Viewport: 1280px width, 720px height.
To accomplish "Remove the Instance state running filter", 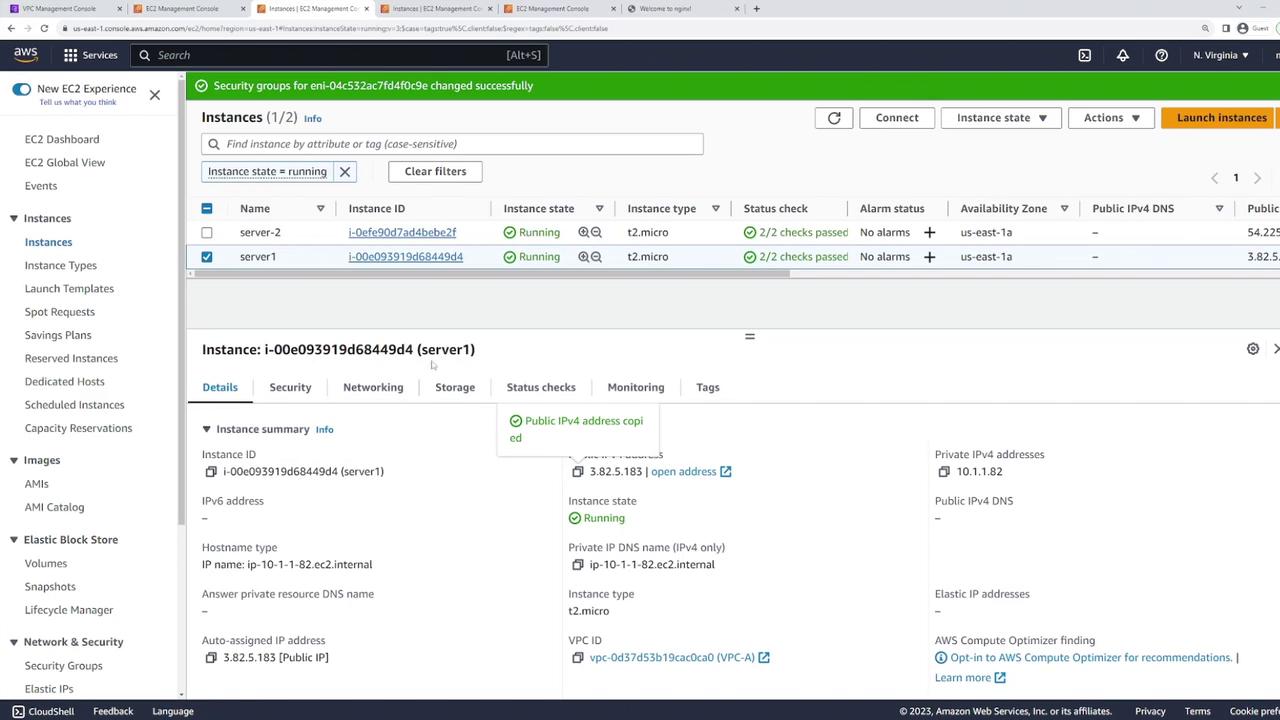I will pos(345,172).
